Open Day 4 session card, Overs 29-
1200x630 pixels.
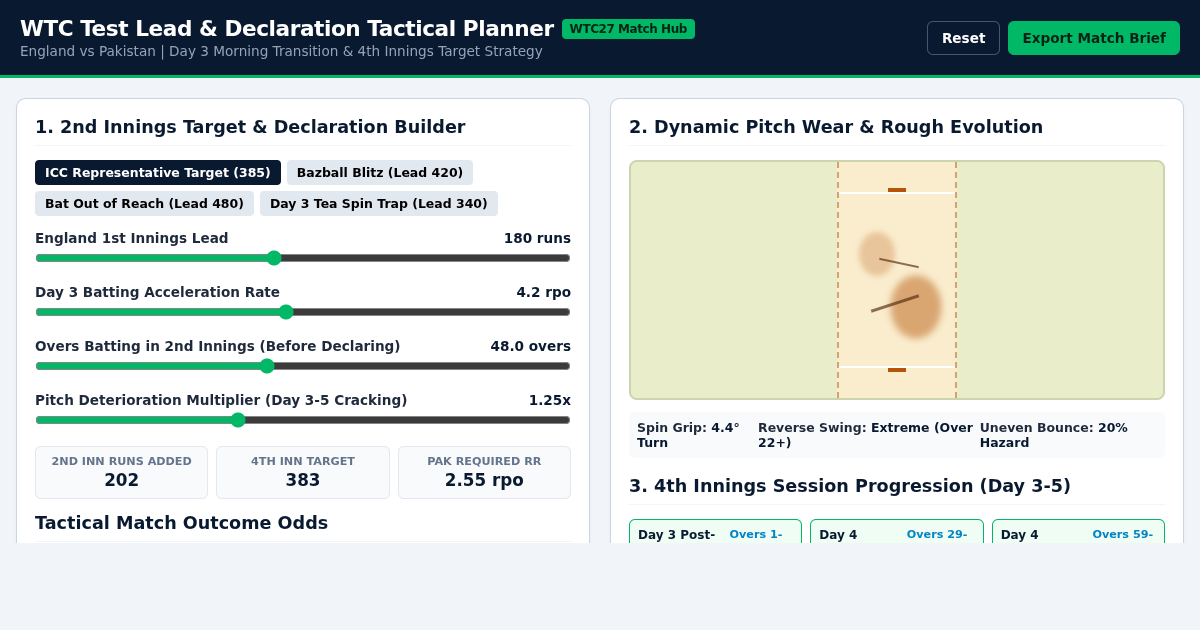(897, 532)
